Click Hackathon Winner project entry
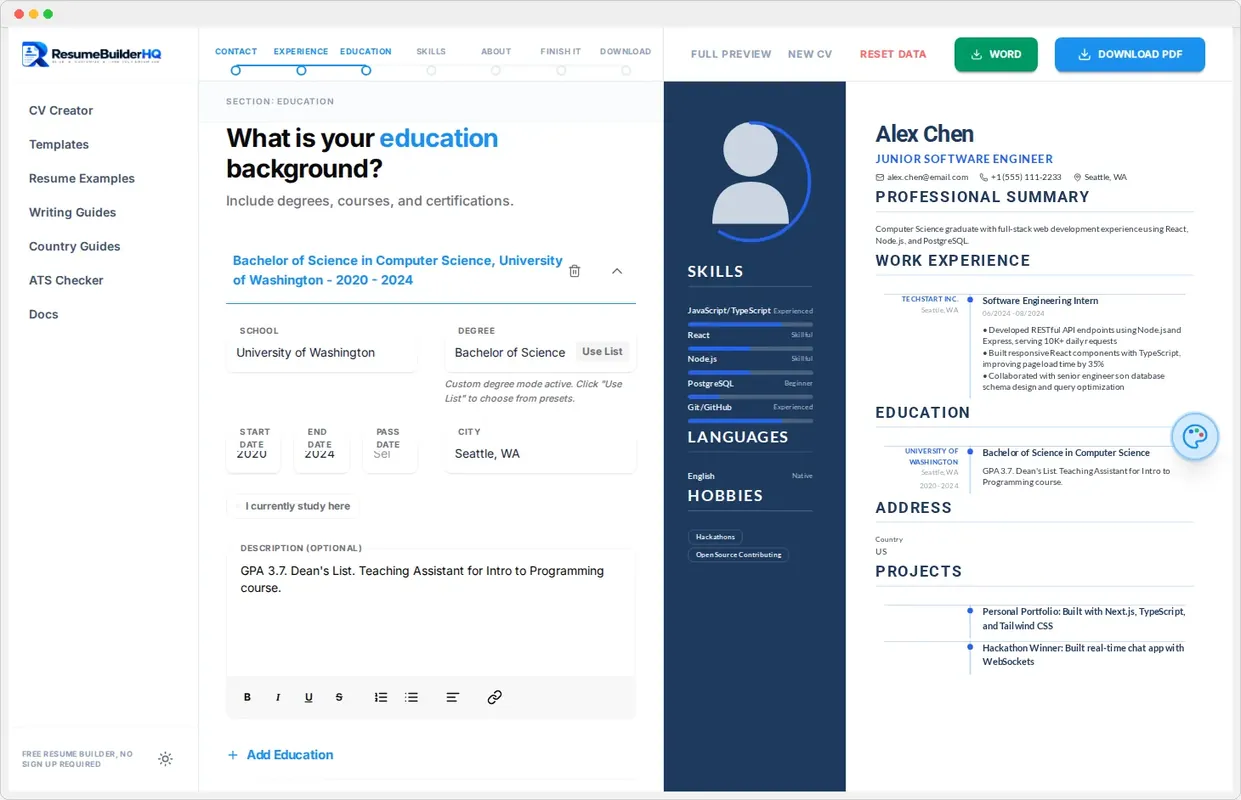 click(1083, 655)
